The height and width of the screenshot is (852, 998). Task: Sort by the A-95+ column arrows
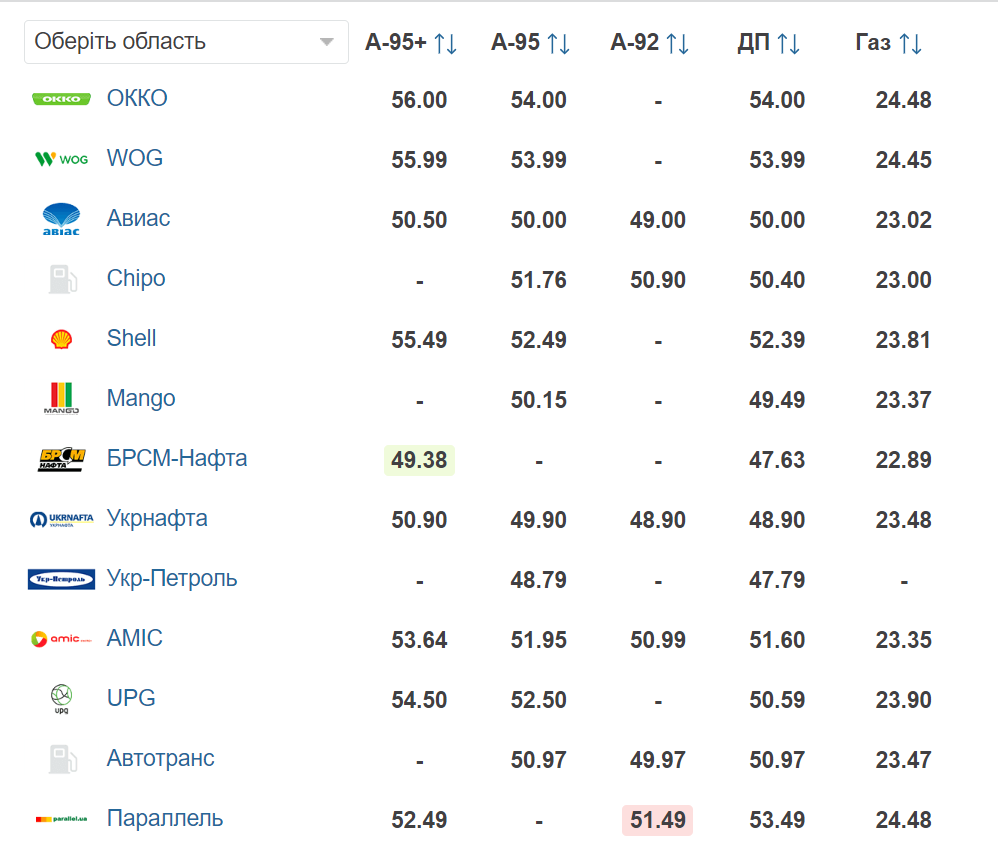pos(446,43)
